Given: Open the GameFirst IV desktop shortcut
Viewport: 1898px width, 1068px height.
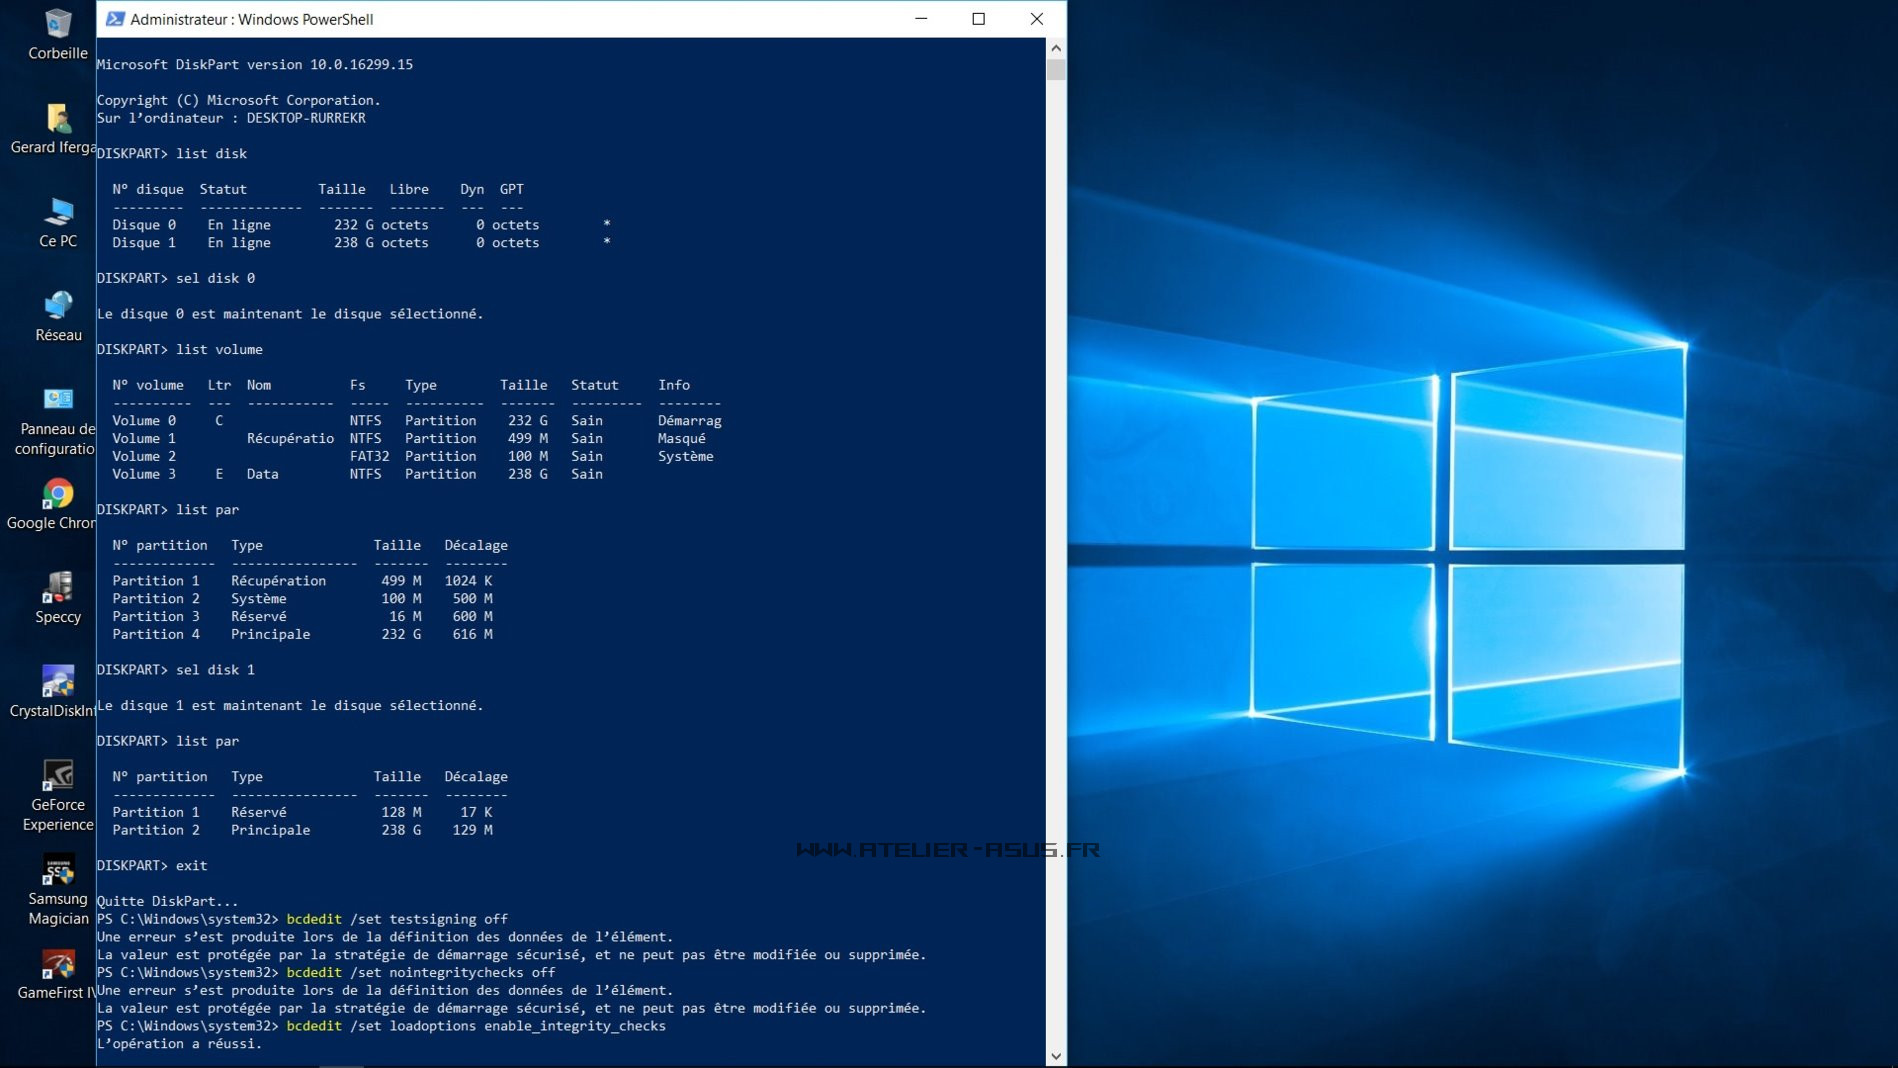Looking at the screenshot, I should [x=57, y=965].
